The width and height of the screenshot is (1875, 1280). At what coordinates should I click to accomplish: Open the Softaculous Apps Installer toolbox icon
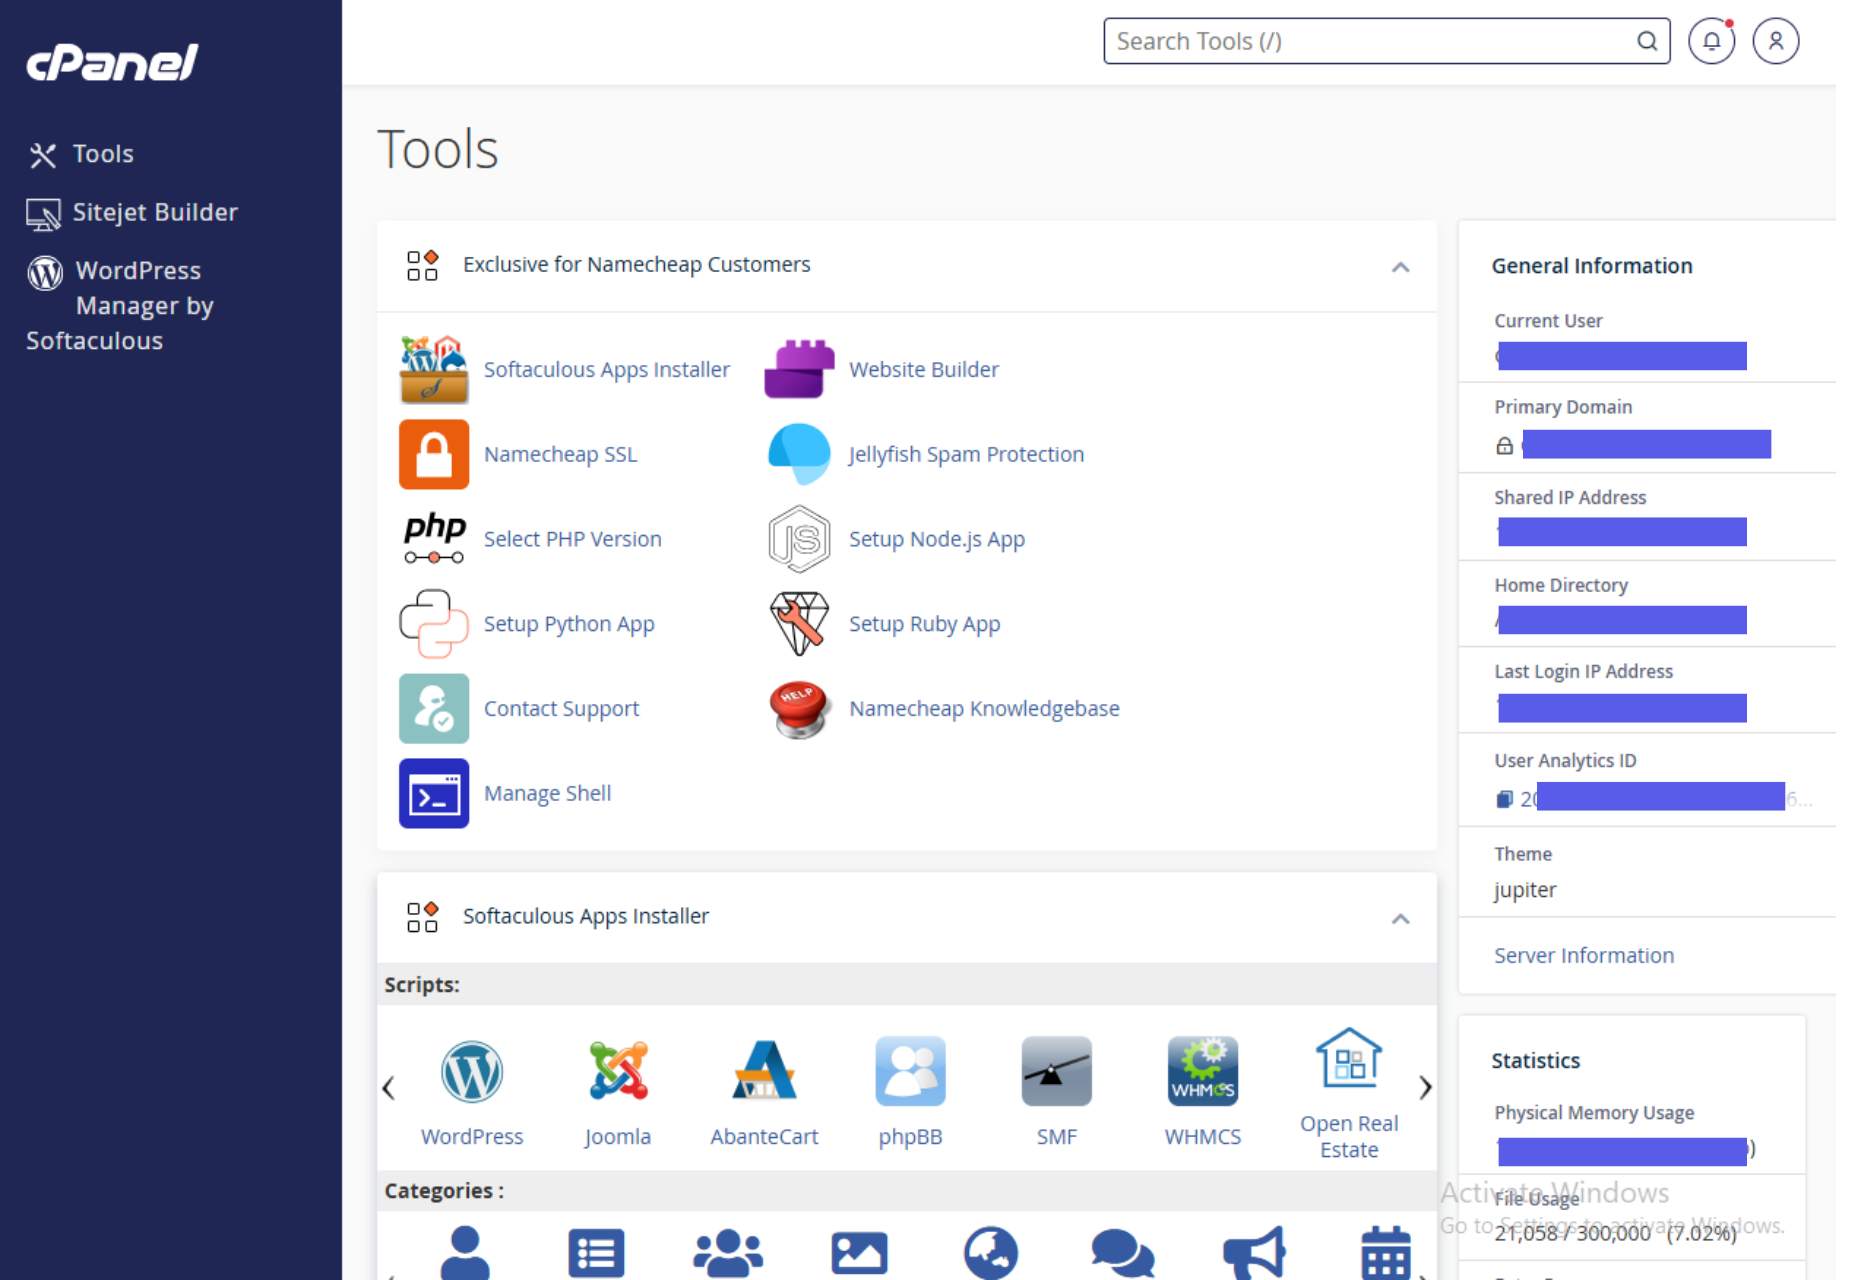tap(433, 369)
